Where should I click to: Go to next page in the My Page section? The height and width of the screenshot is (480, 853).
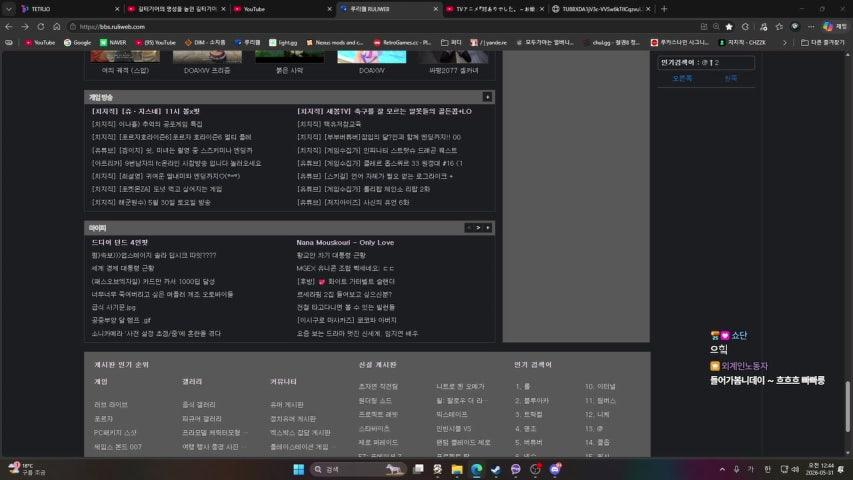[x=478, y=227]
